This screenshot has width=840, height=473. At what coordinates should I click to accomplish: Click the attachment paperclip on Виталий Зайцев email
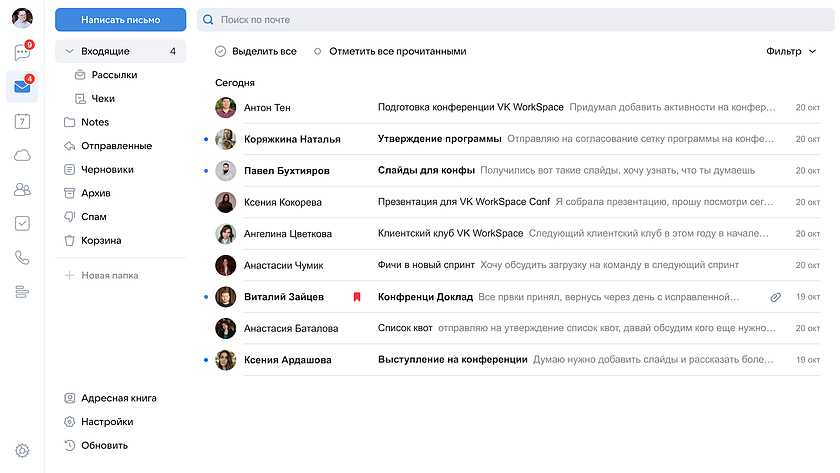point(775,297)
